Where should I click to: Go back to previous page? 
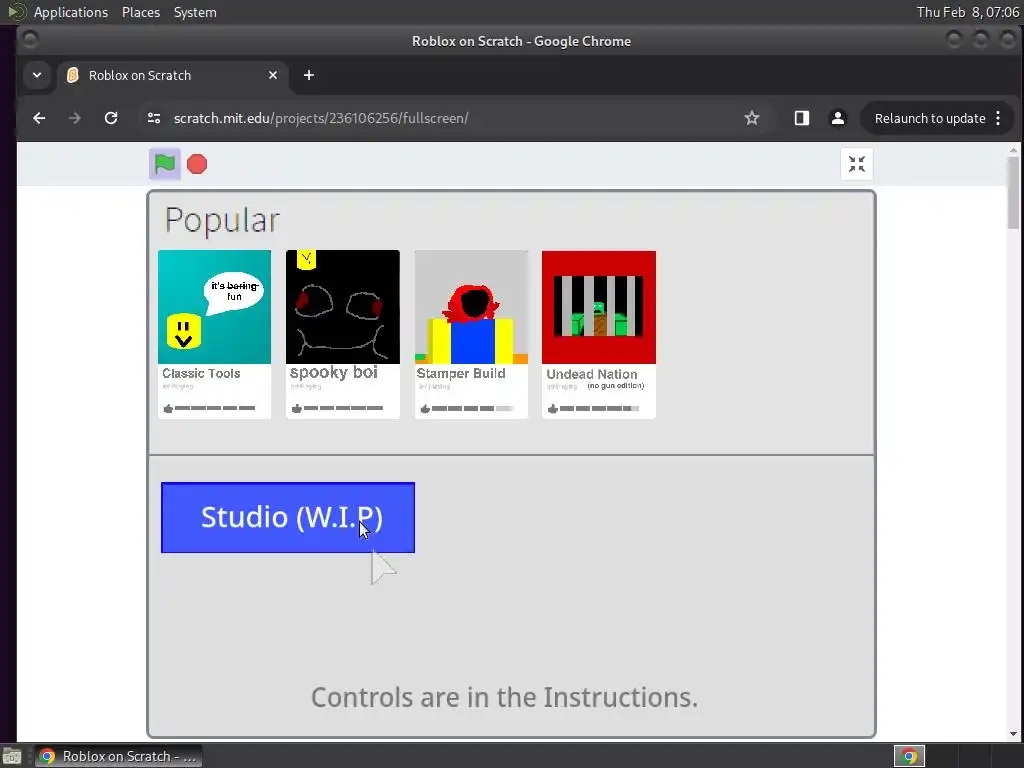click(39, 118)
